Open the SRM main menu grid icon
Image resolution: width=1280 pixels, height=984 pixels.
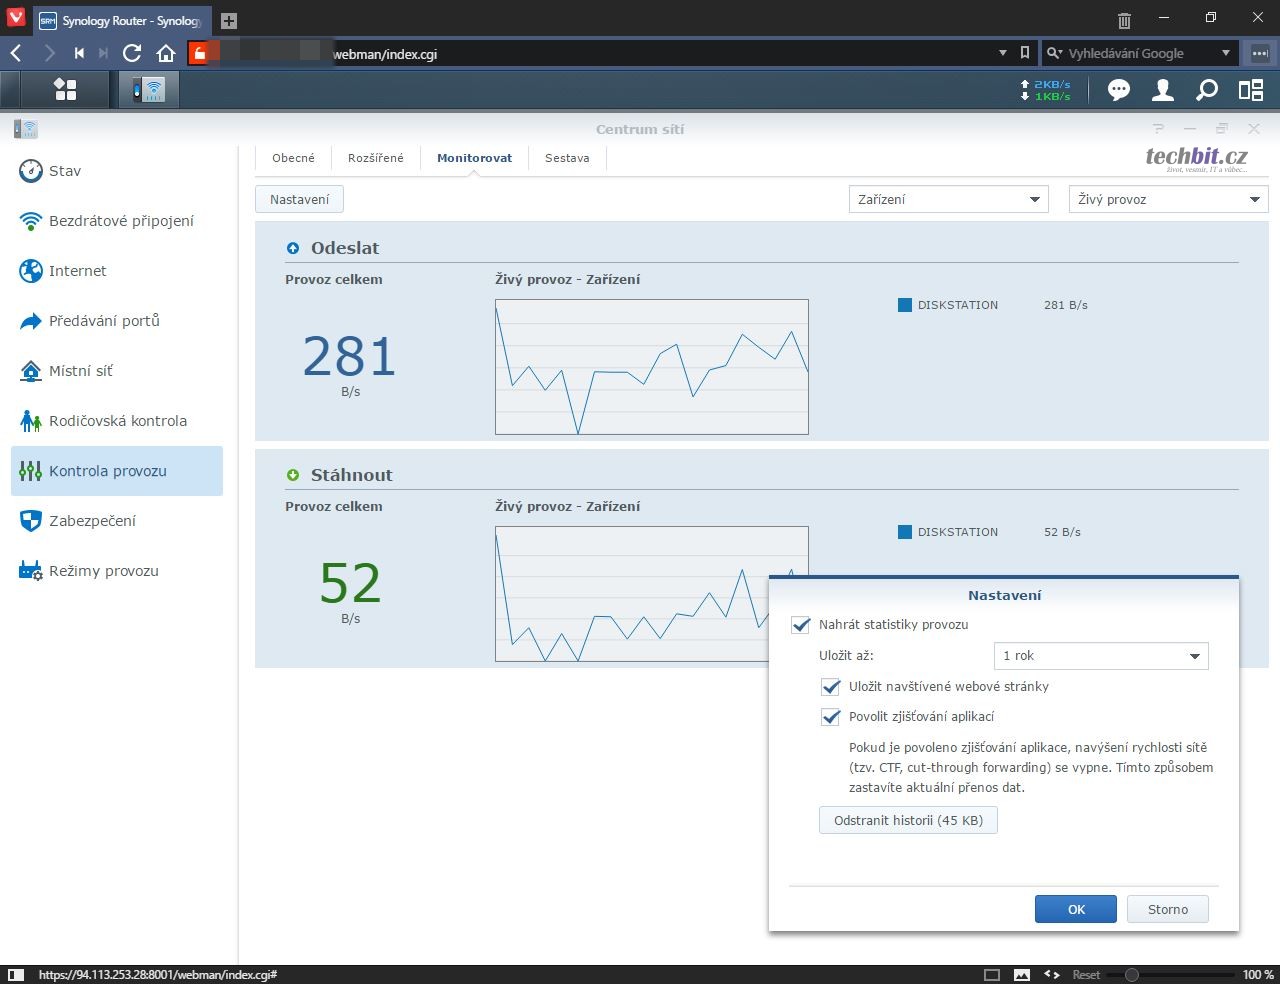66,90
